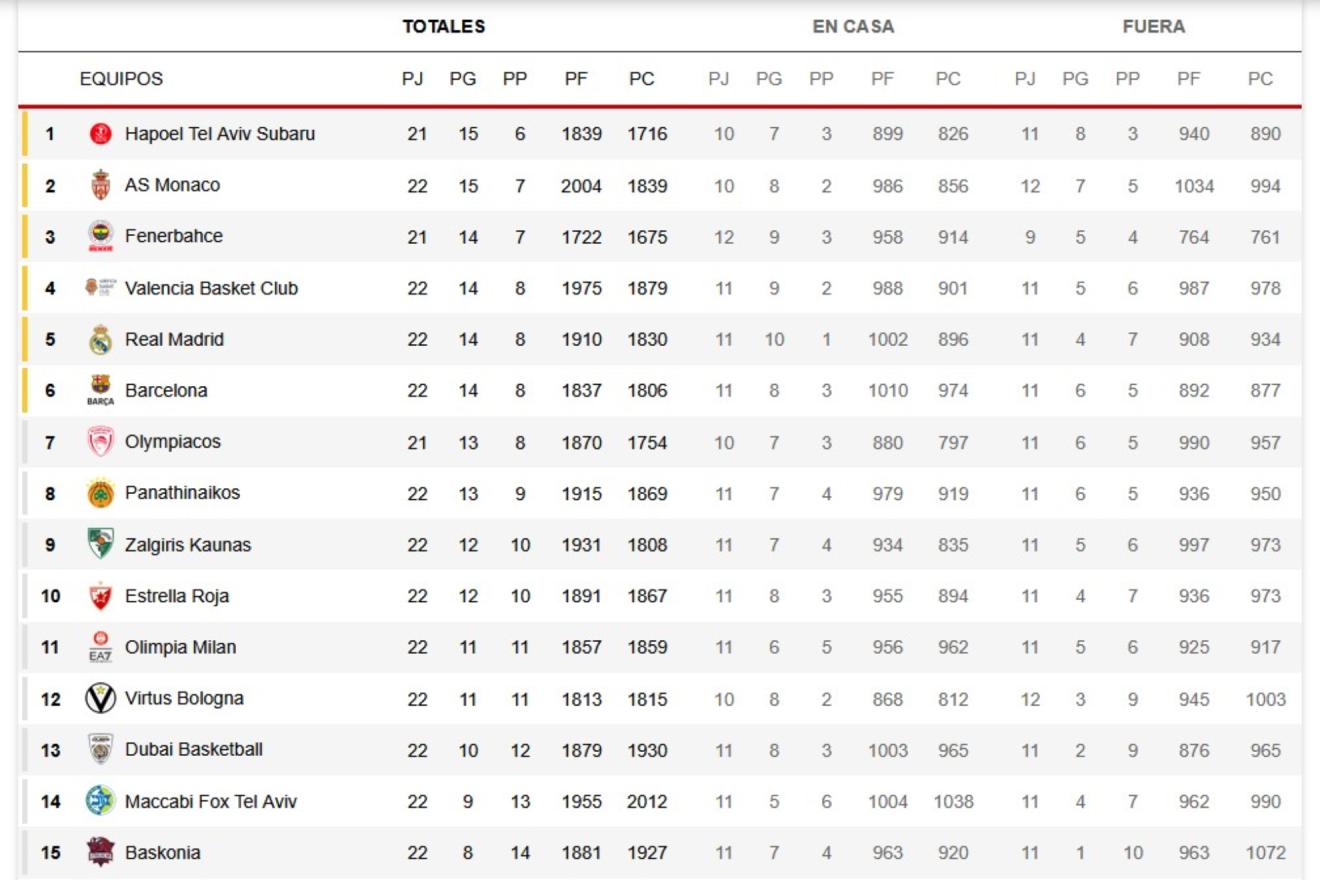Click the Olympiacos team logo

click(x=101, y=442)
